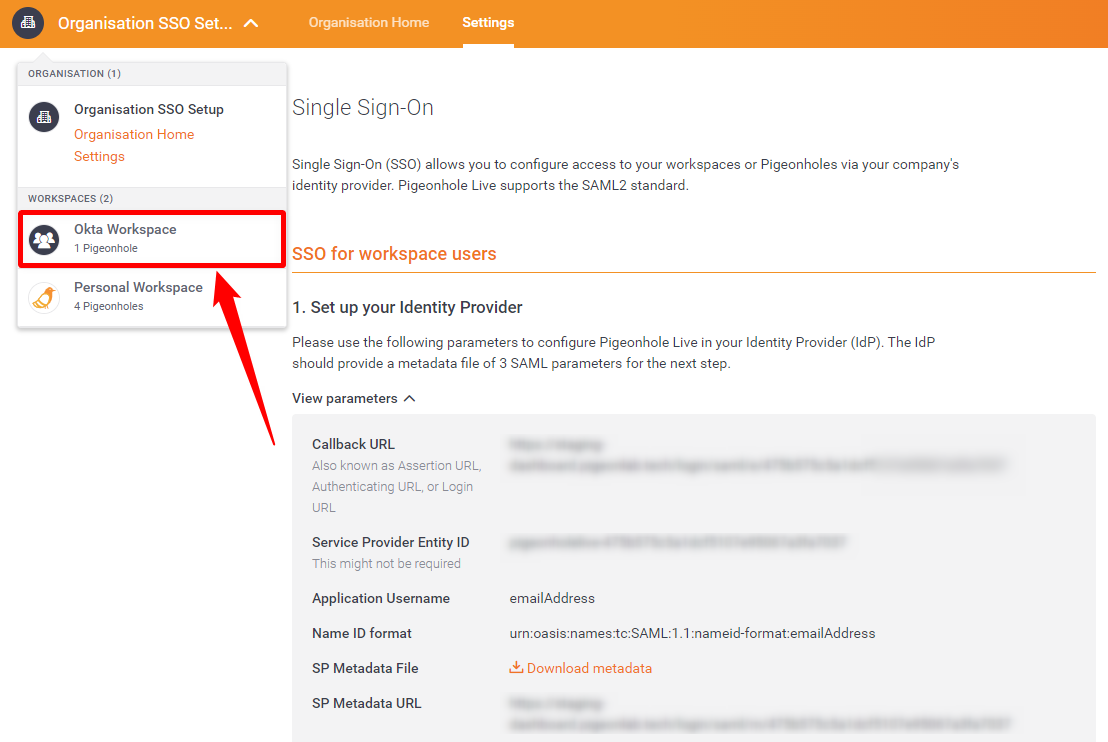Click the organisation building icon in header
The height and width of the screenshot is (742, 1108).
28,23
